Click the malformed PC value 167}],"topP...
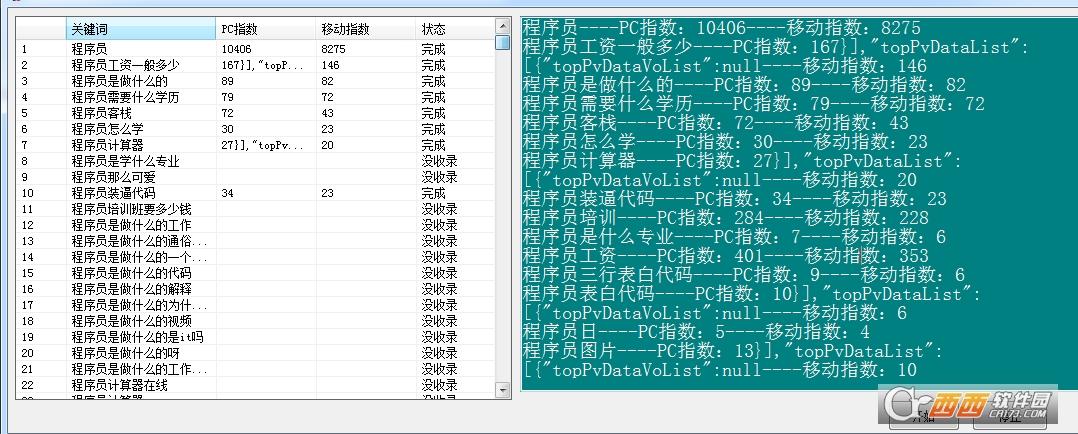Screen dimensions: 1078x434 (262, 65)
